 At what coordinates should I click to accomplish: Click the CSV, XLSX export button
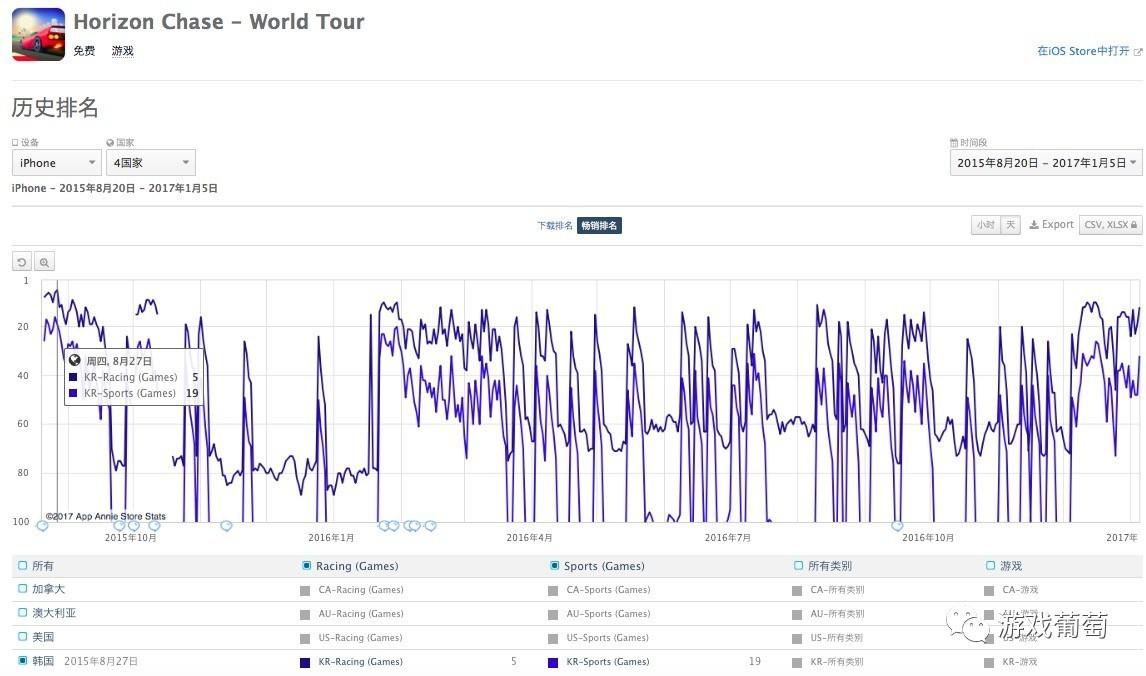[1110, 225]
